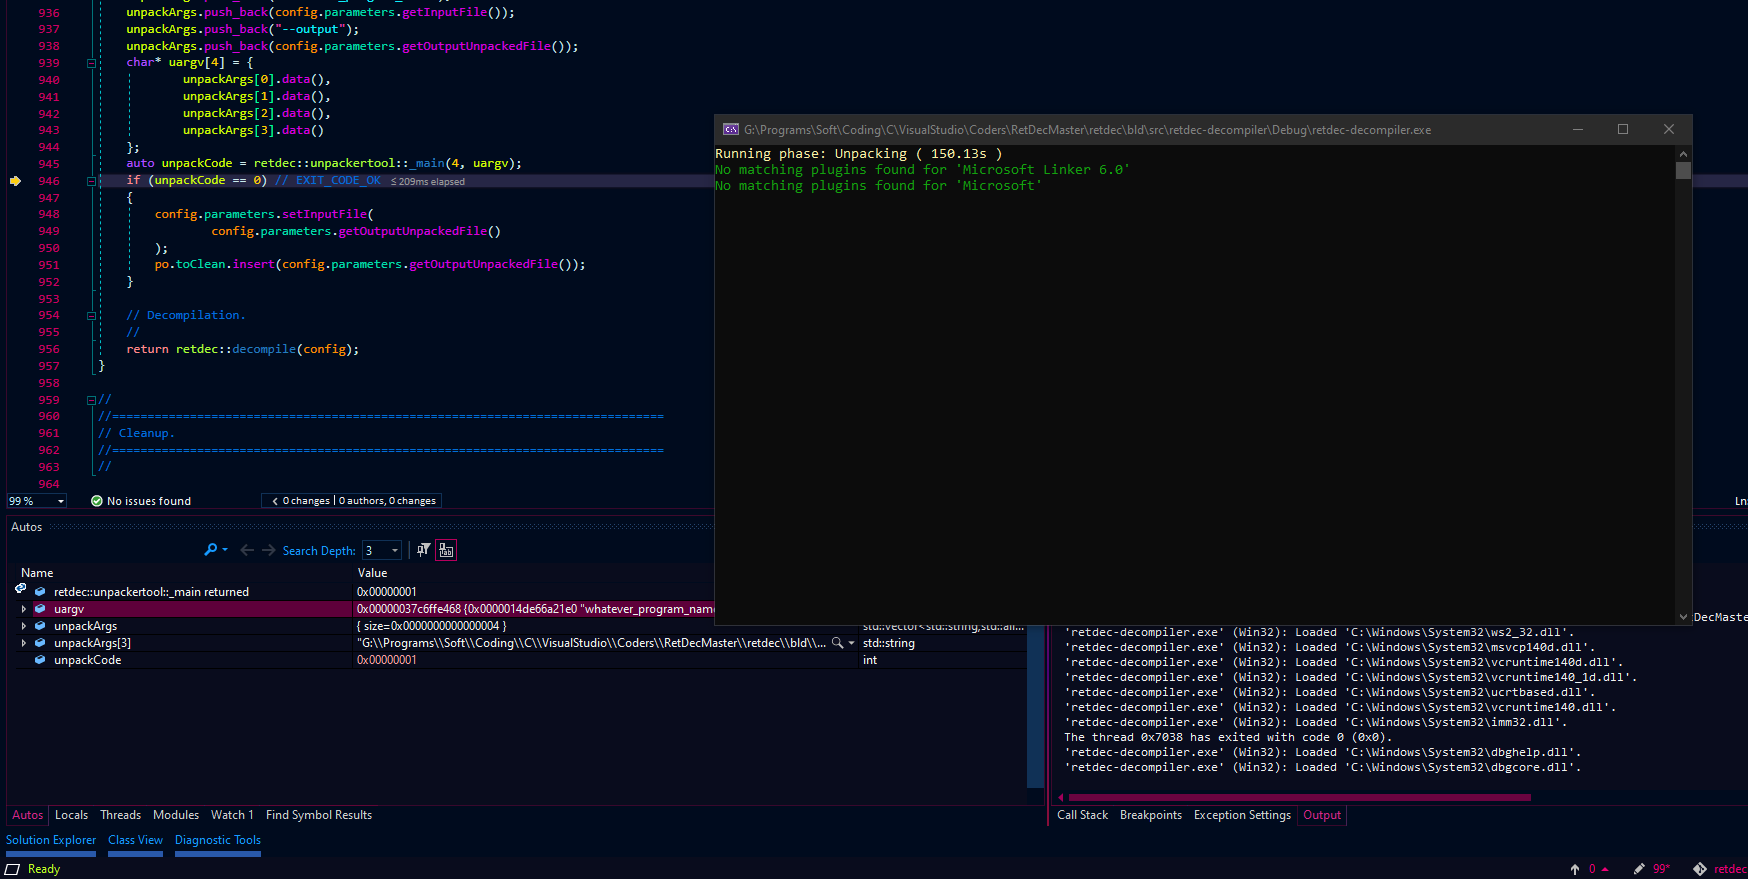The height and width of the screenshot is (879, 1748).
Task: Toggle the highlighted Autos toolbar button
Action: click(x=446, y=550)
